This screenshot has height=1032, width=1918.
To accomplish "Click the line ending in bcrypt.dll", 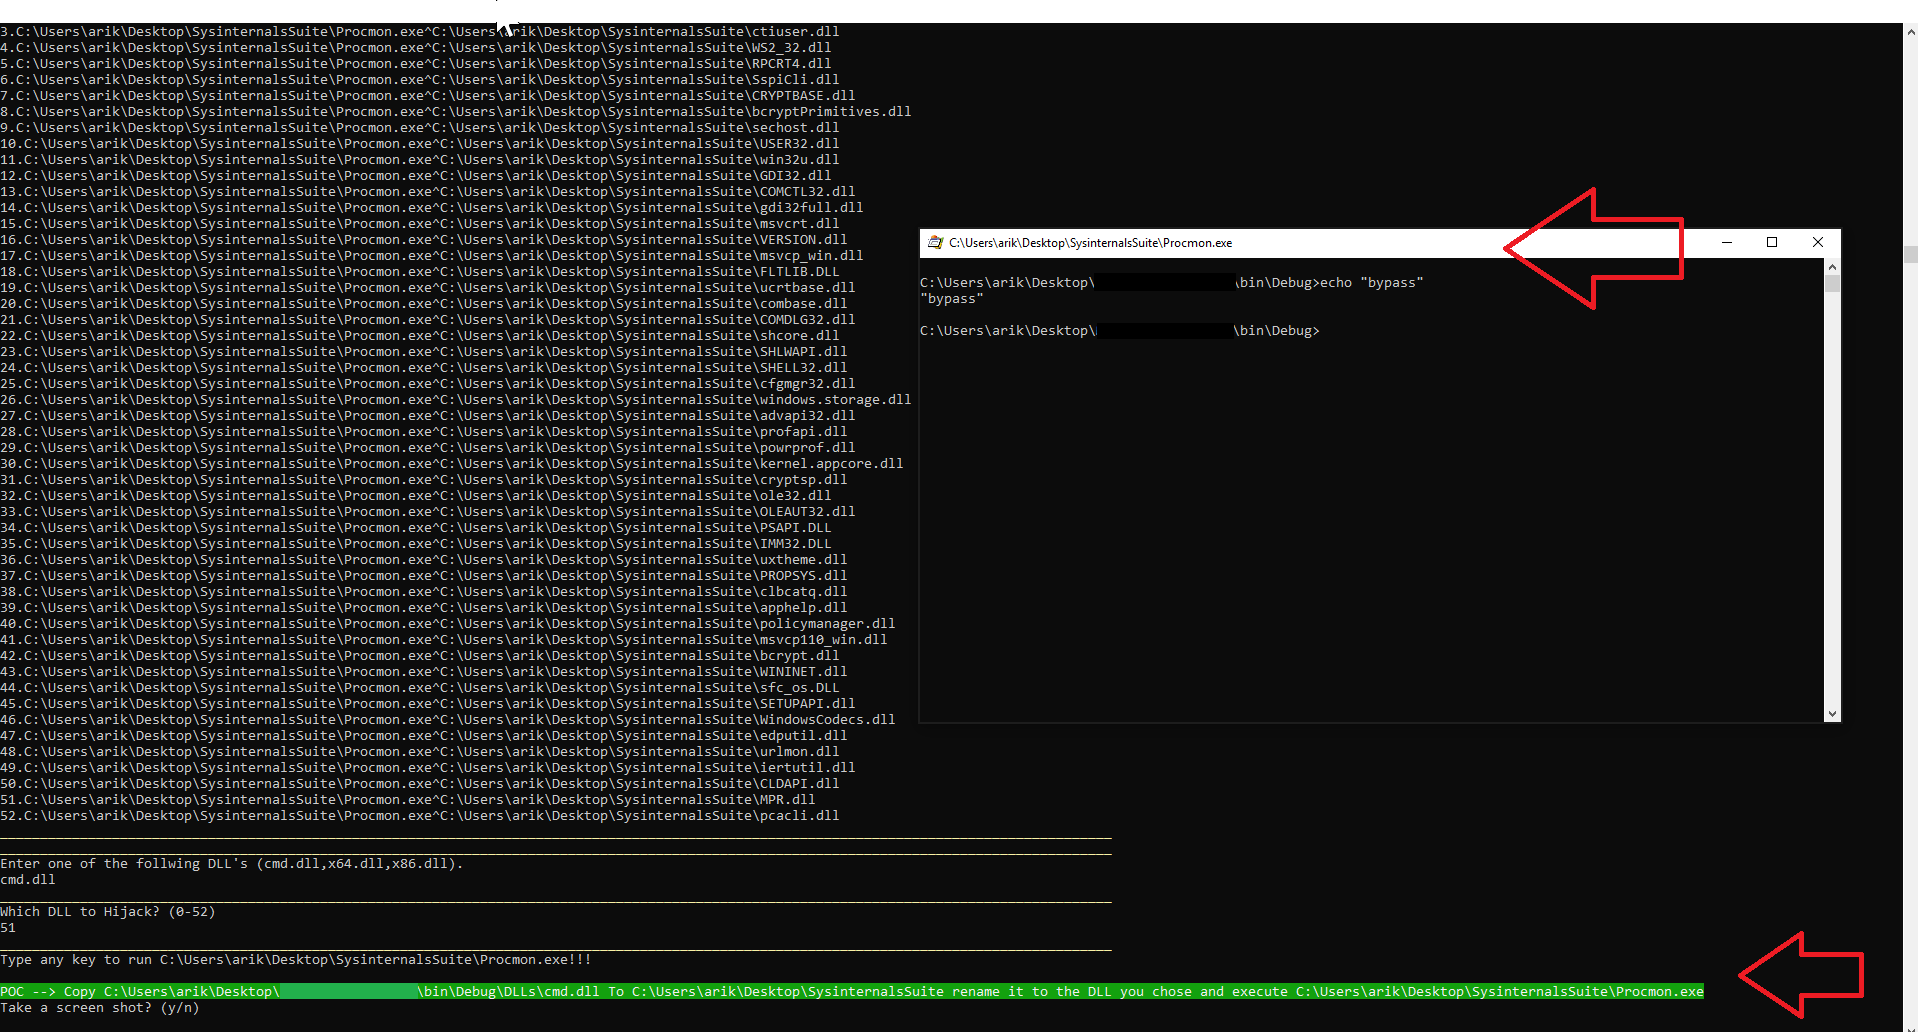I will pyautogui.click(x=420, y=656).
